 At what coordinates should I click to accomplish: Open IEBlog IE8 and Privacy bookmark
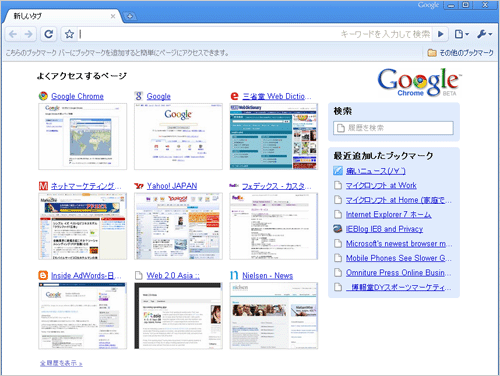point(384,229)
